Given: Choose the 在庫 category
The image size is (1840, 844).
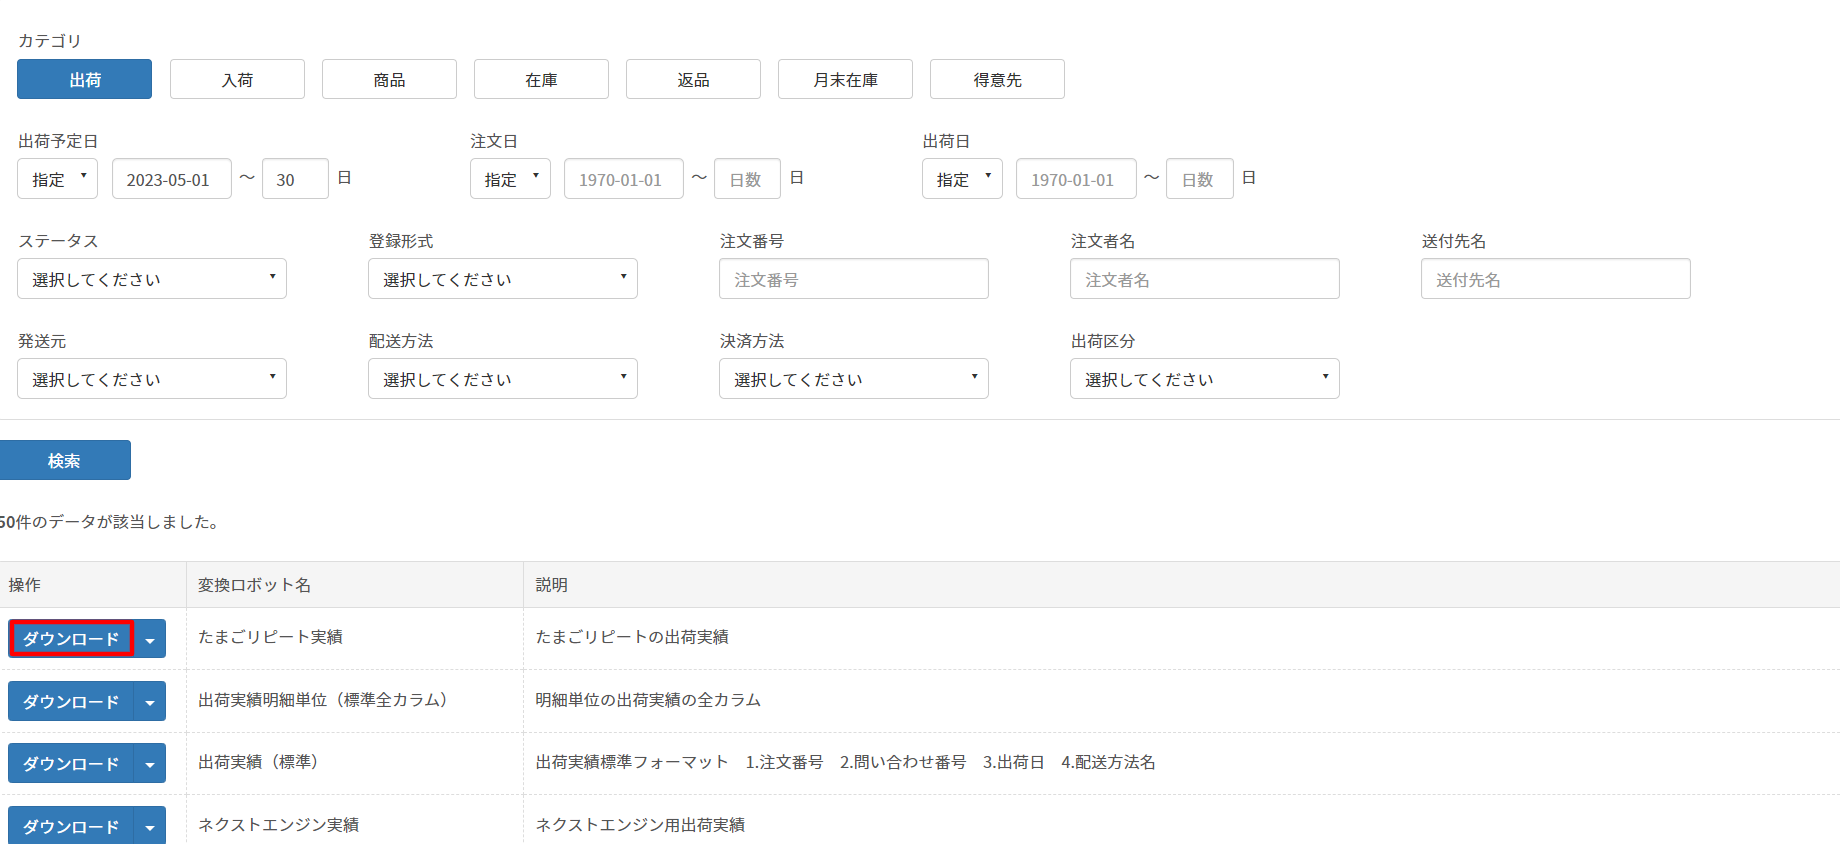Looking at the screenshot, I should click(541, 79).
